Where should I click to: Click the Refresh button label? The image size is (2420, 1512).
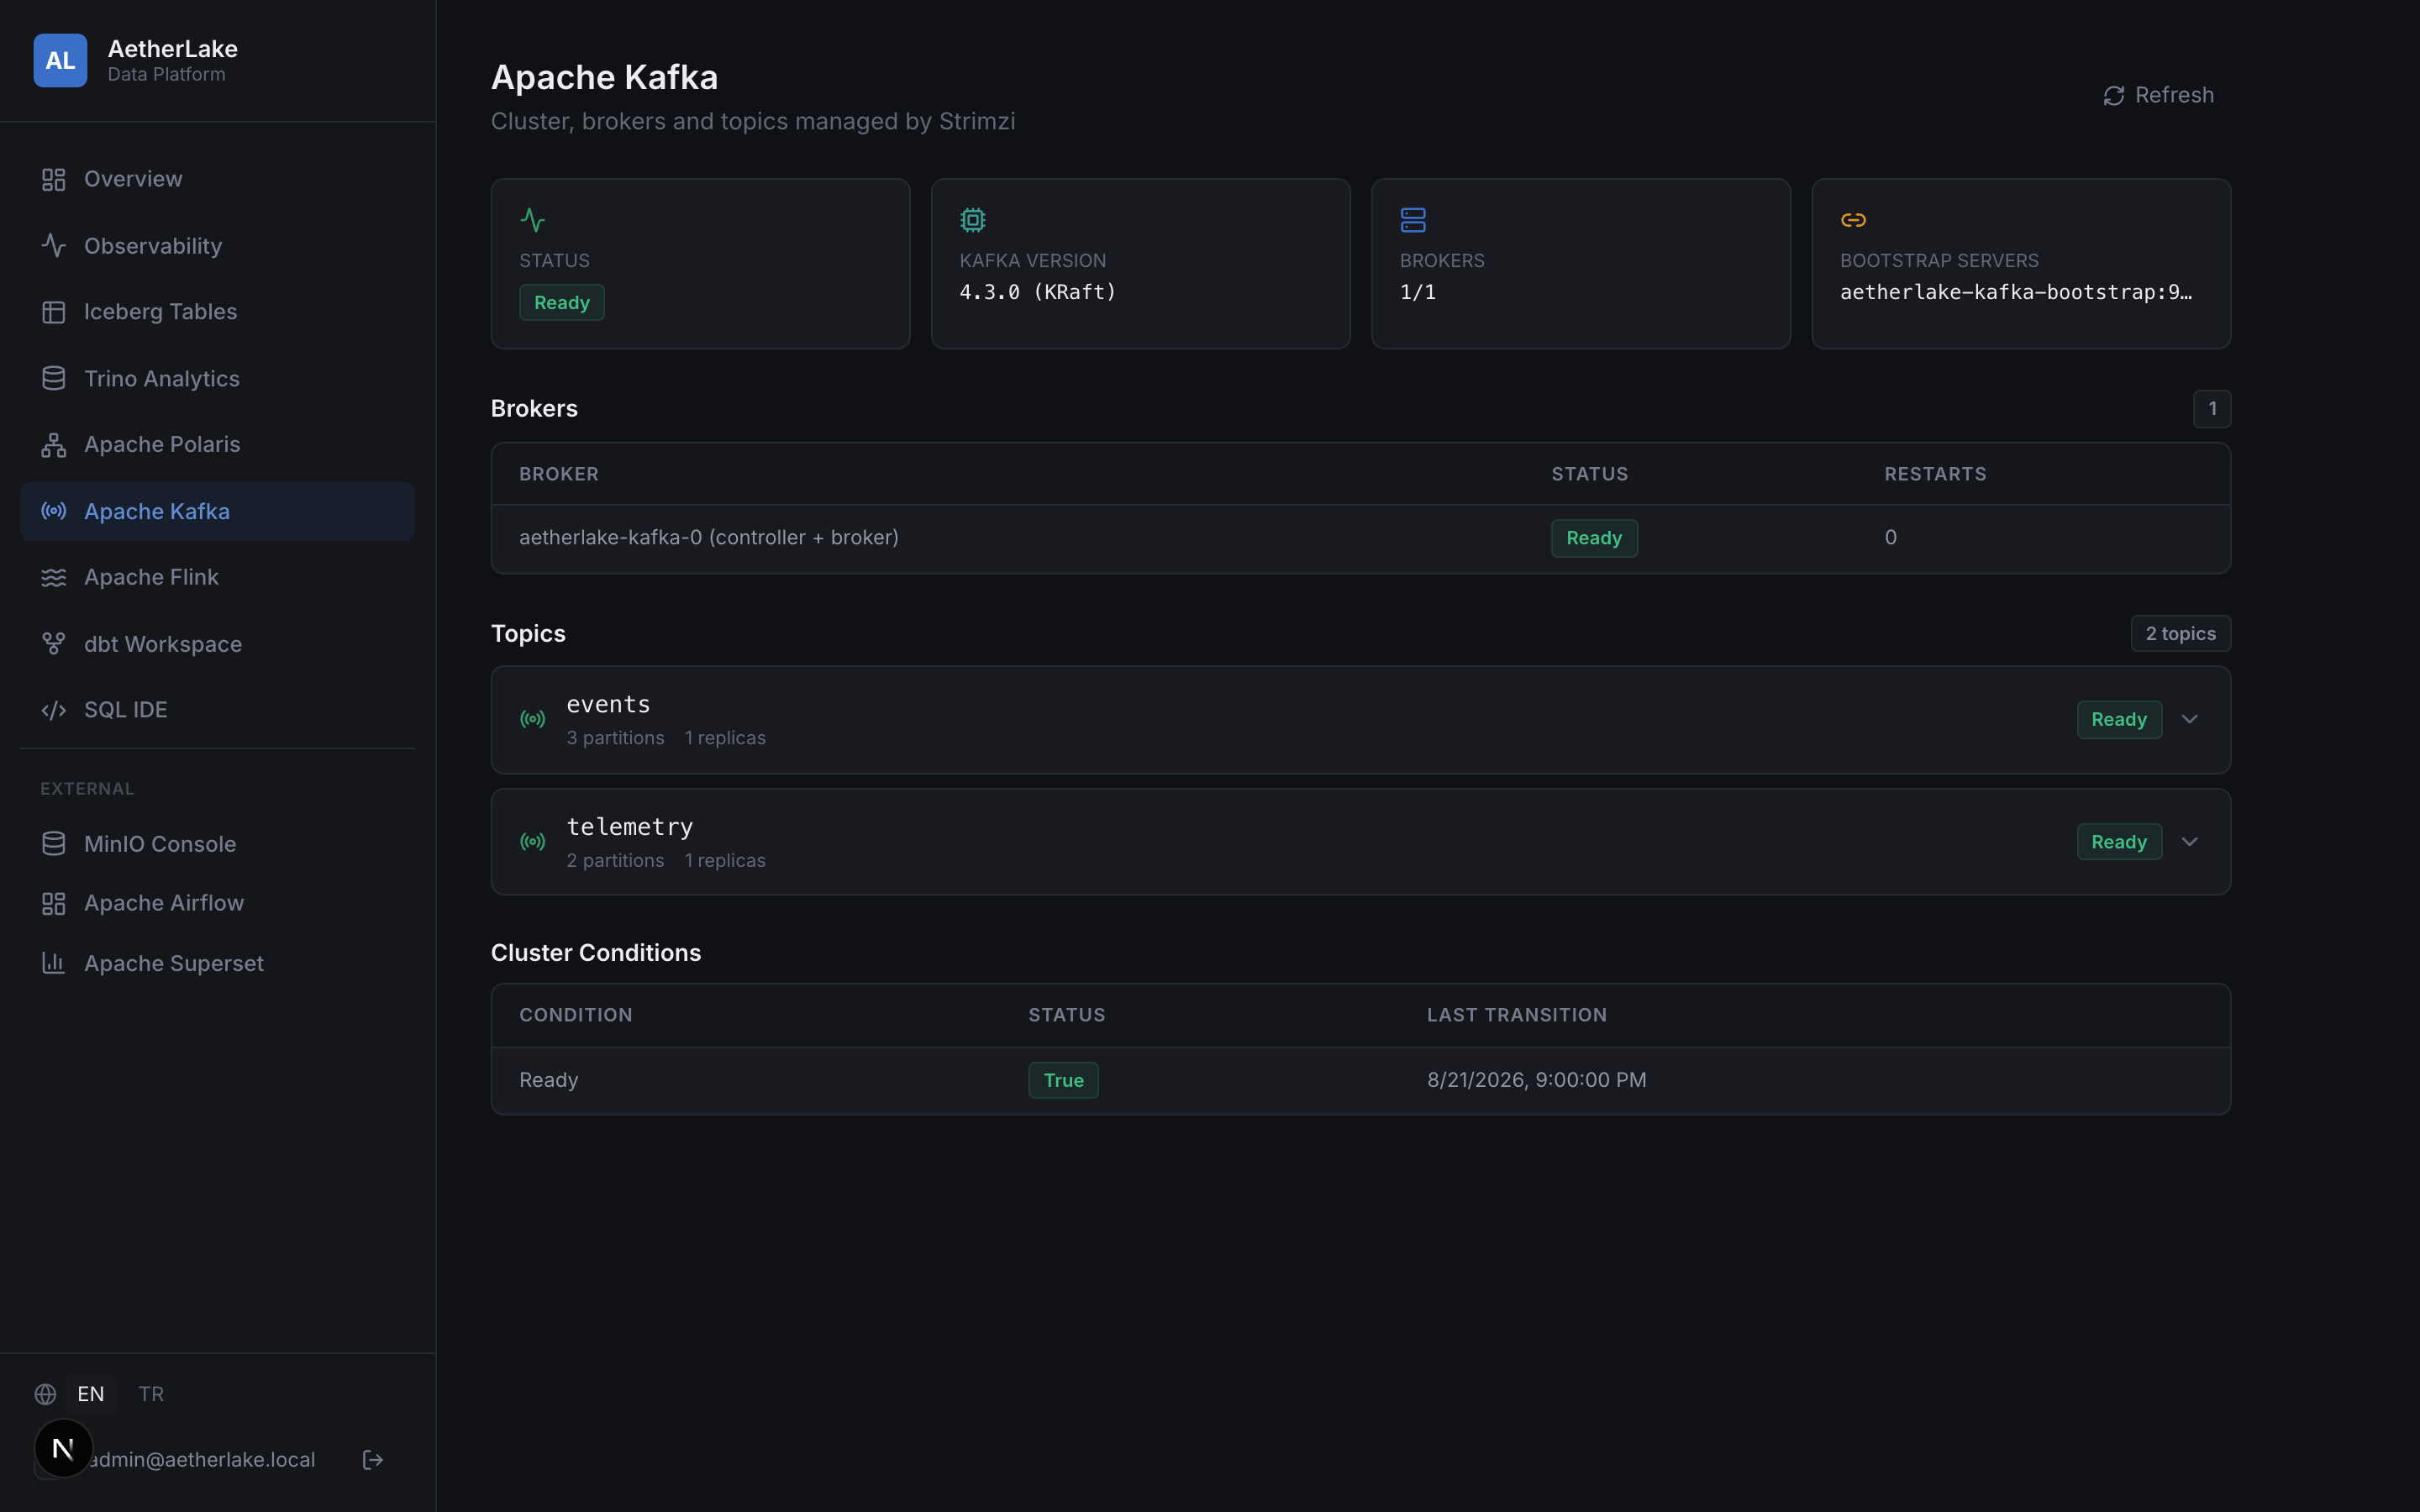(2174, 95)
